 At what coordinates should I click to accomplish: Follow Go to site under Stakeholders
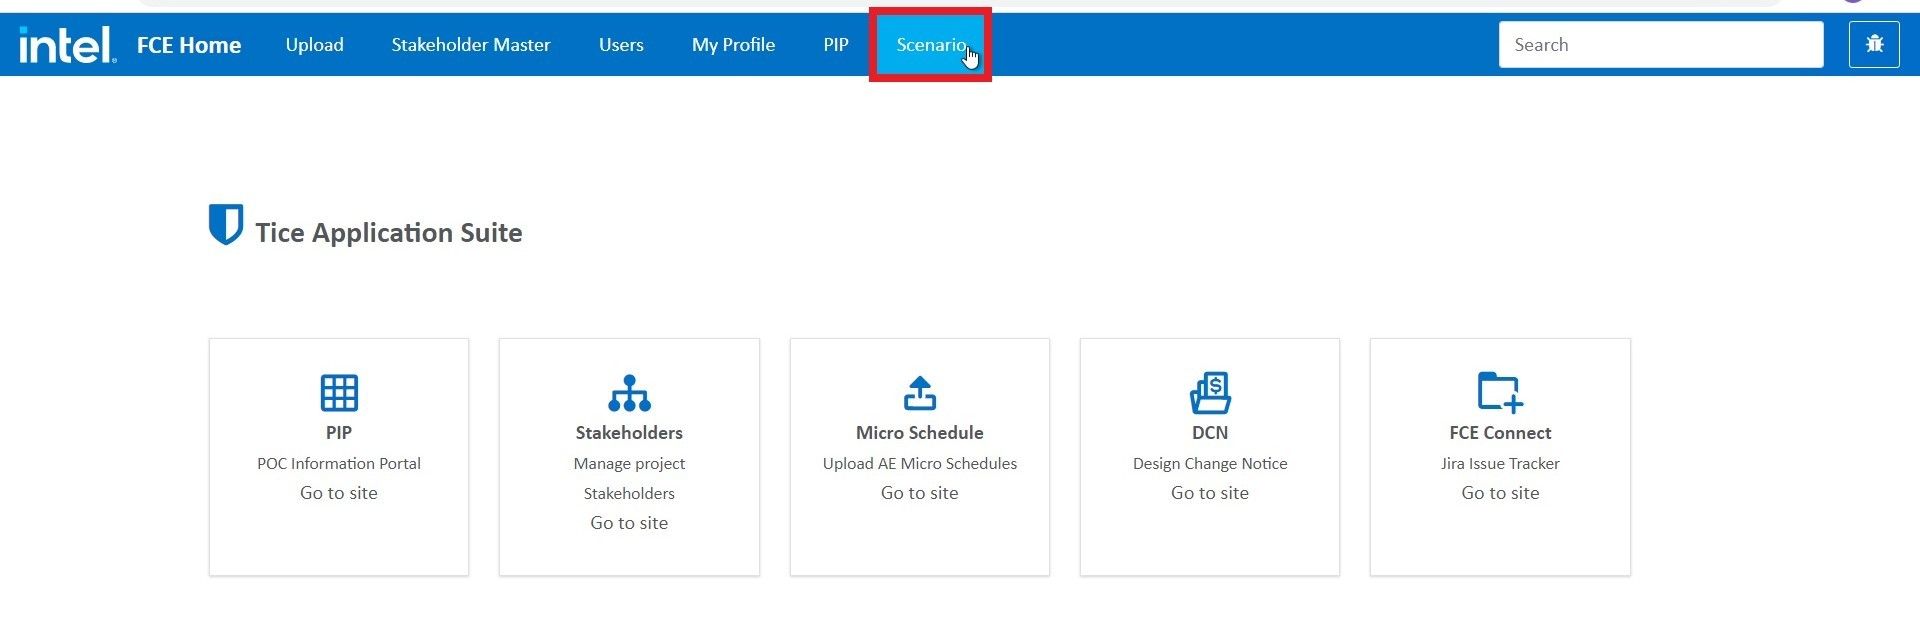click(629, 523)
